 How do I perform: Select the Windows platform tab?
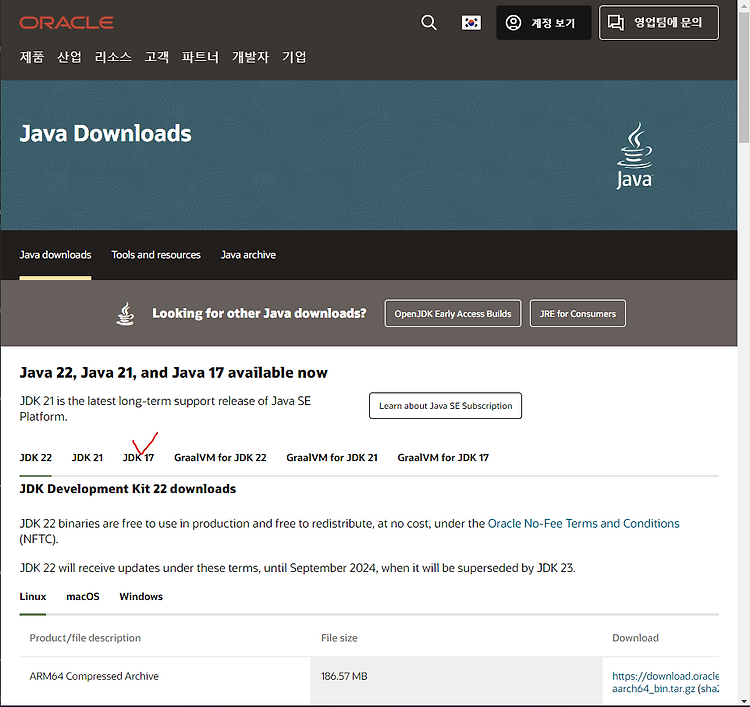[141, 597]
